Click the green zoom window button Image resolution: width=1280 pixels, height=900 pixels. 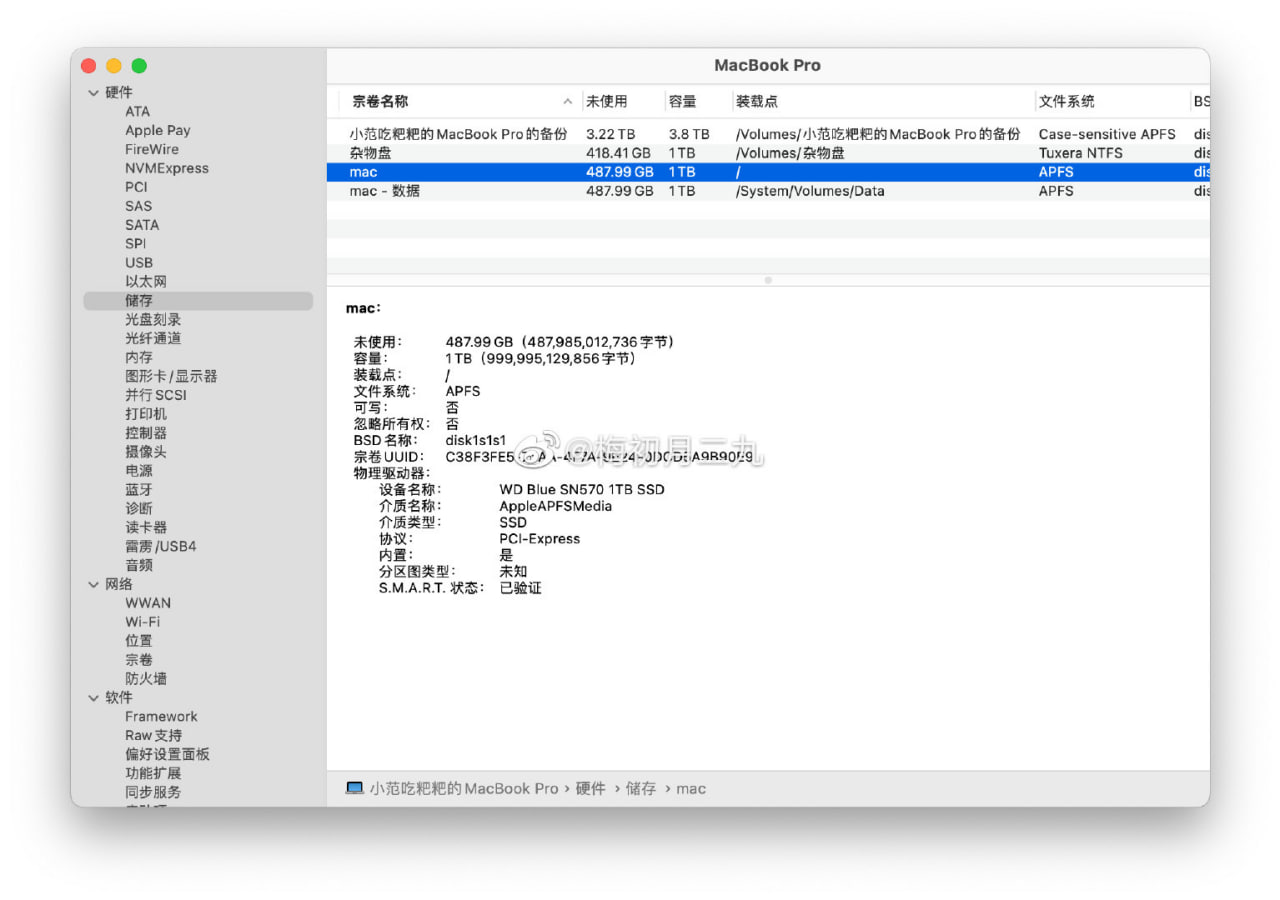[139, 66]
